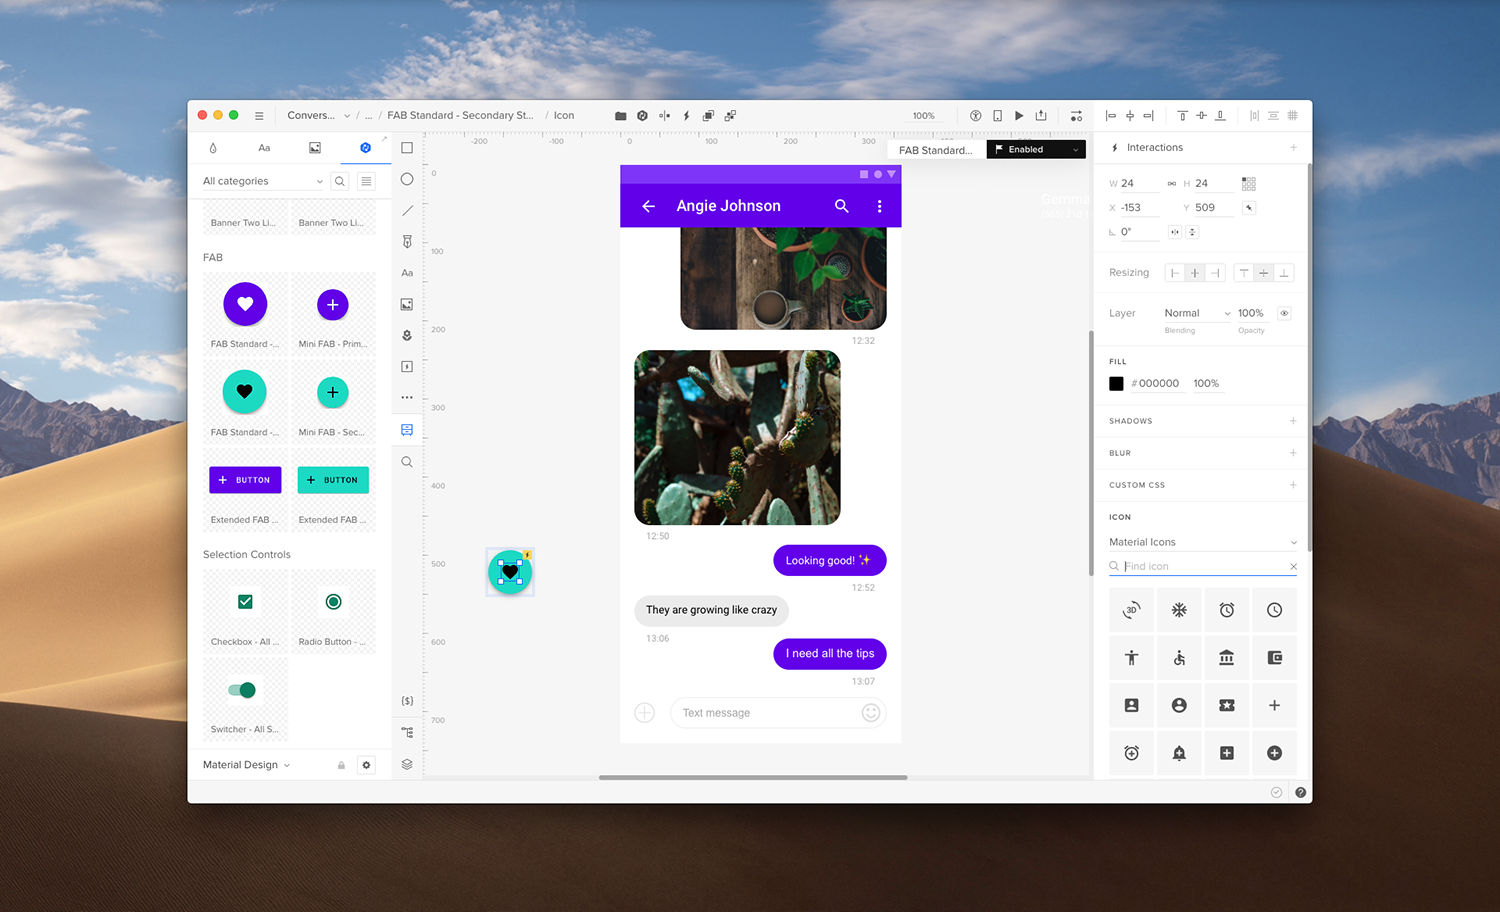Toggle layer visibility eye icon
Viewport: 1500px width, 912px height.
click(x=1284, y=313)
